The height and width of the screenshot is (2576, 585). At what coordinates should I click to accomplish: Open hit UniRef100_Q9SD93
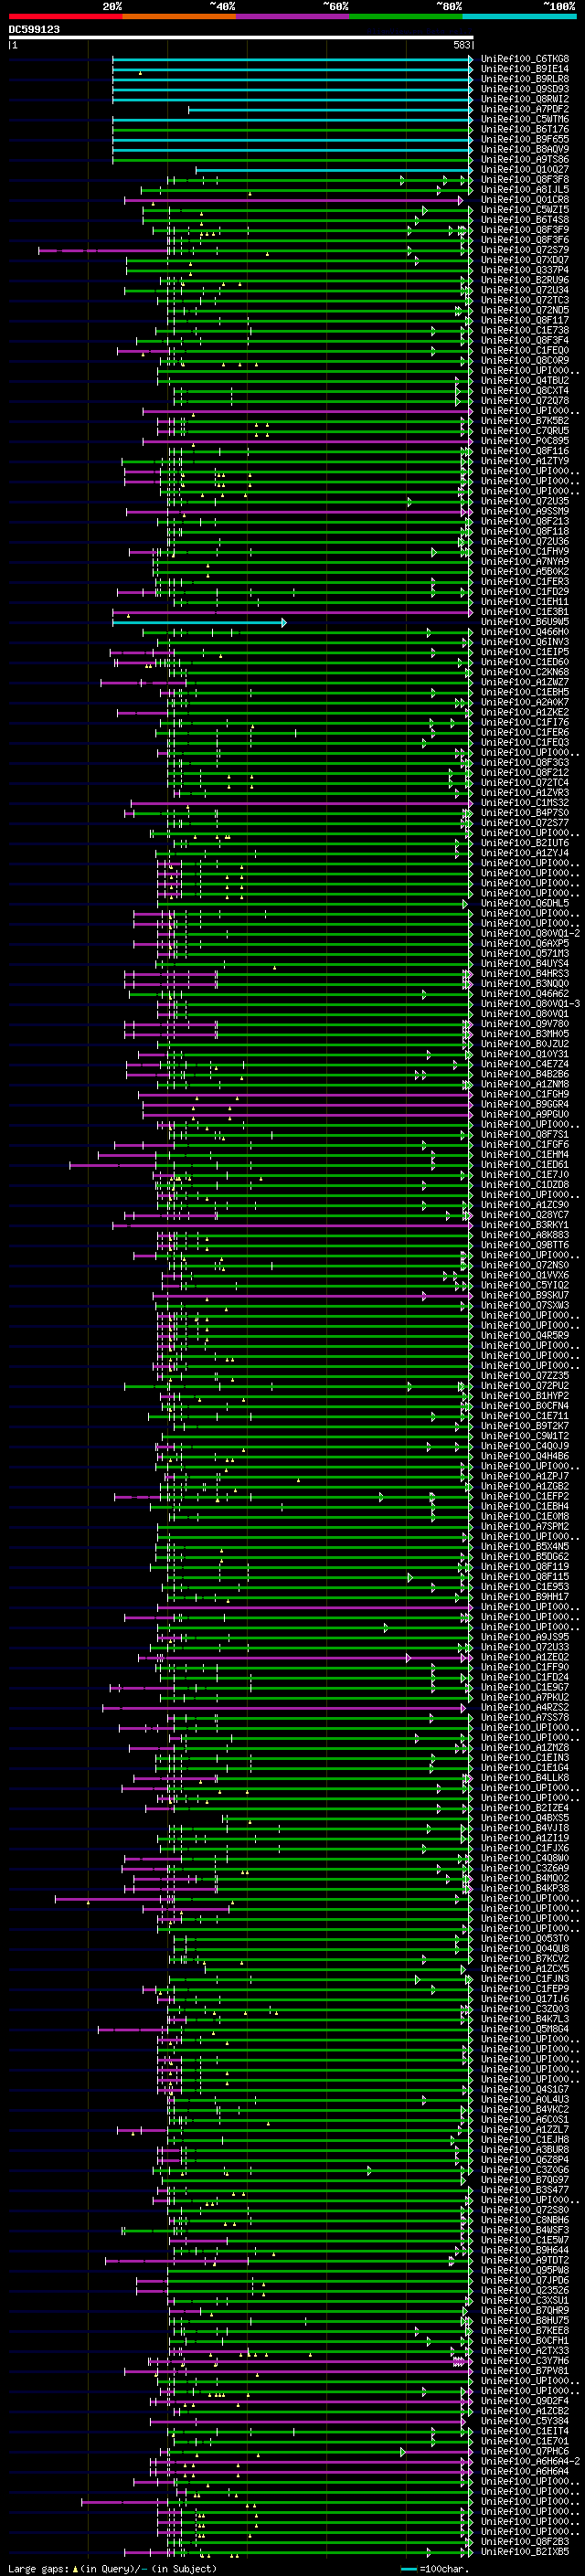pyautogui.click(x=525, y=89)
